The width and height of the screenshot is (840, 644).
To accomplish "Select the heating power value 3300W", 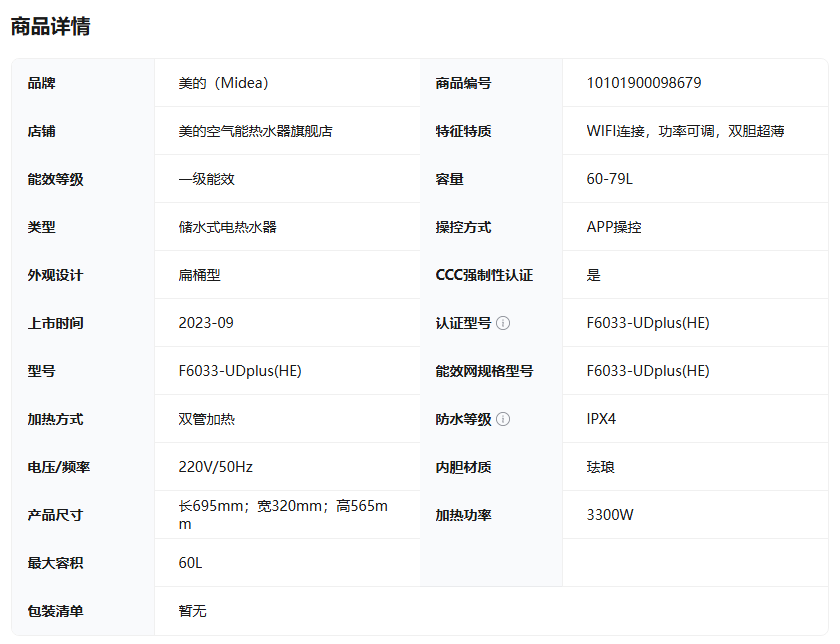I will coord(610,515).
